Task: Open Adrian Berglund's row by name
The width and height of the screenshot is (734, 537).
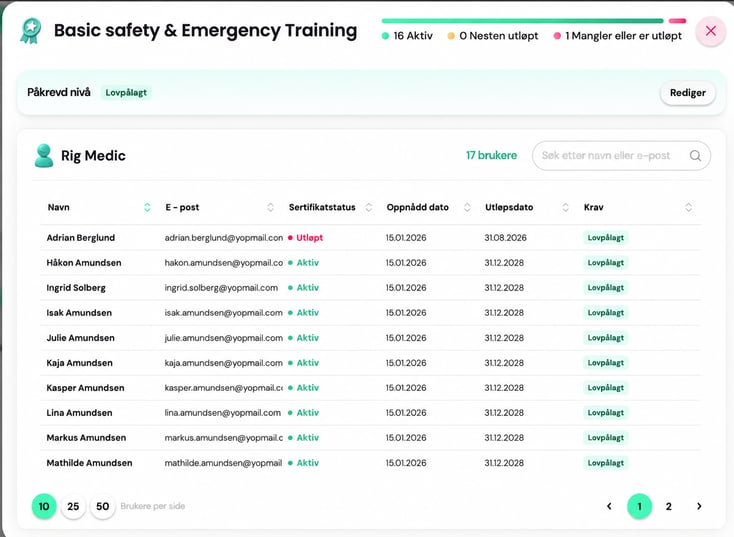Action: click(x=81, y=237)
